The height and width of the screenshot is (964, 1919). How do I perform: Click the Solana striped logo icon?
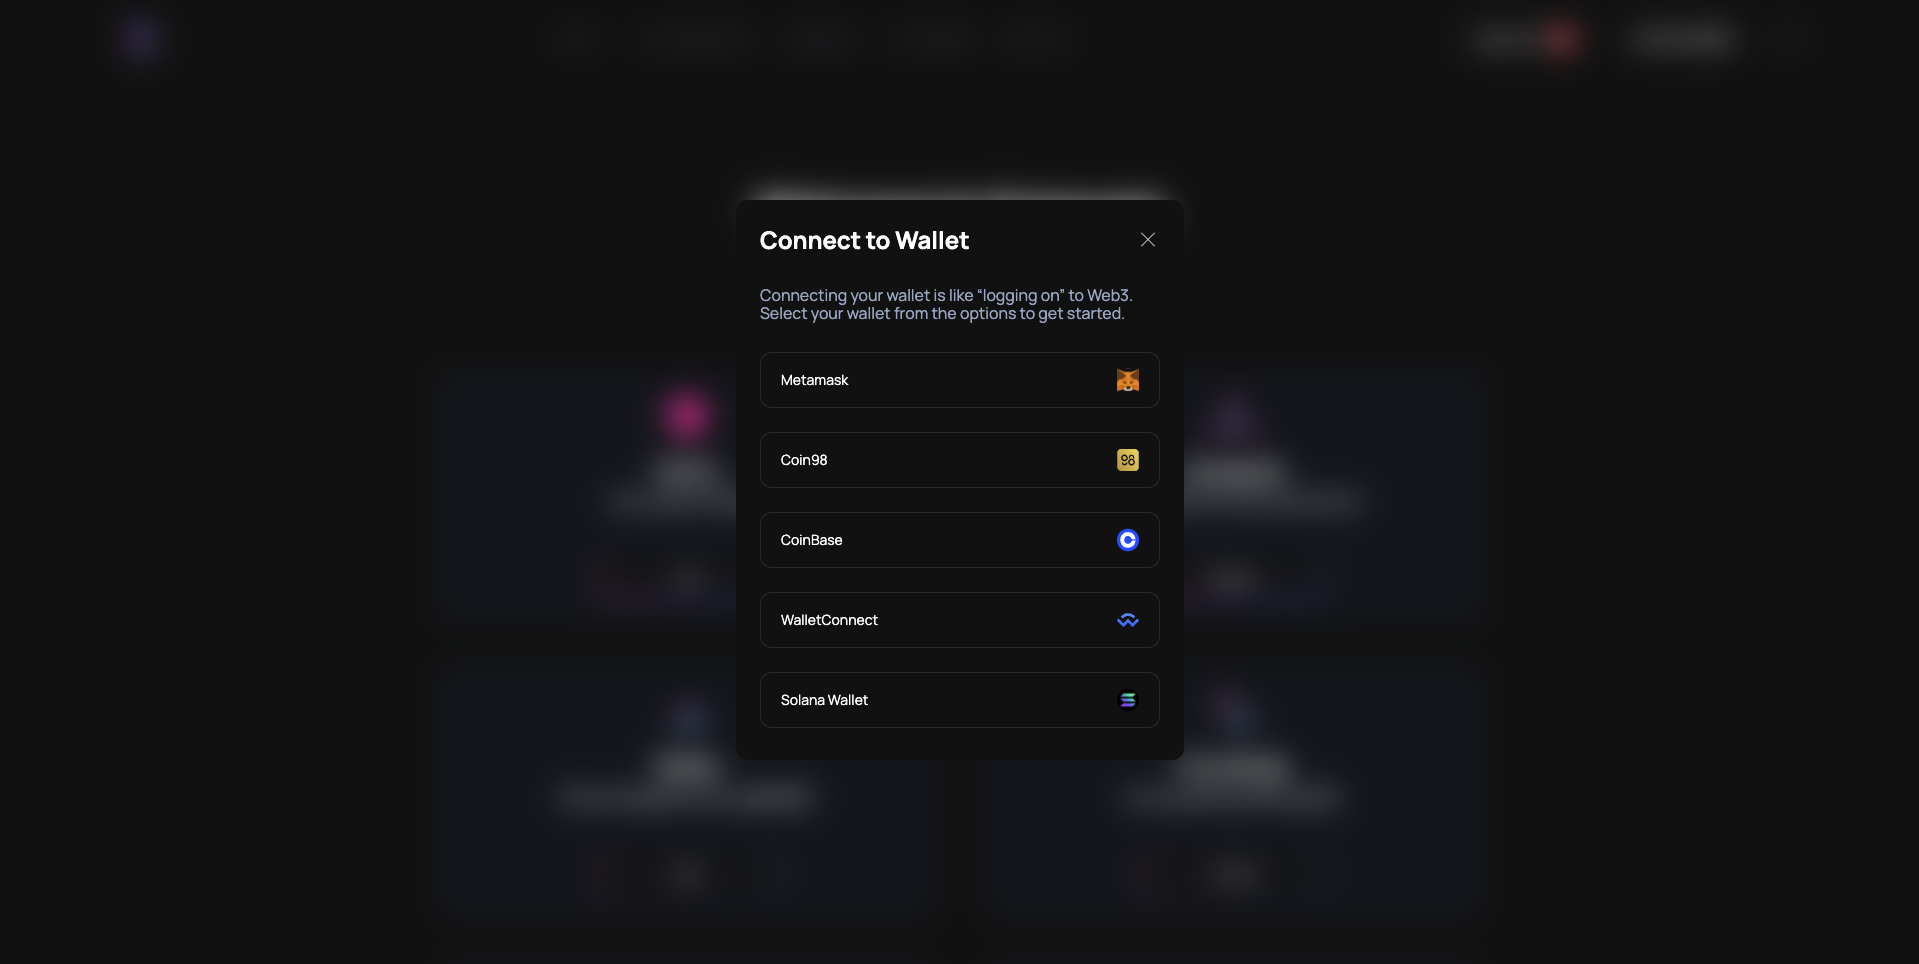(x=1127, y=700)
